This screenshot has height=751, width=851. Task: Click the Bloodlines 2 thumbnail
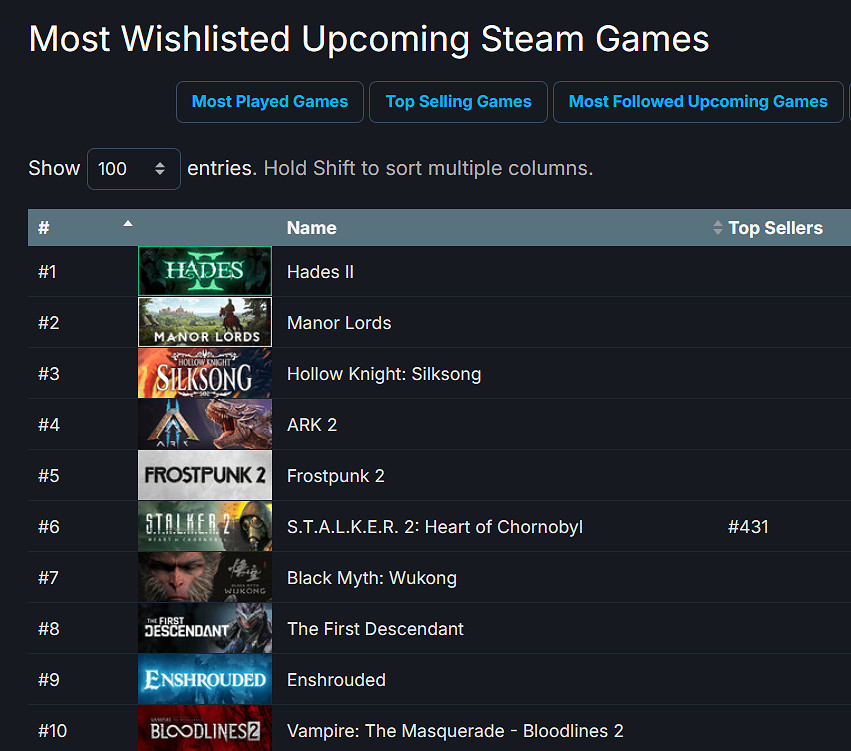204,729
